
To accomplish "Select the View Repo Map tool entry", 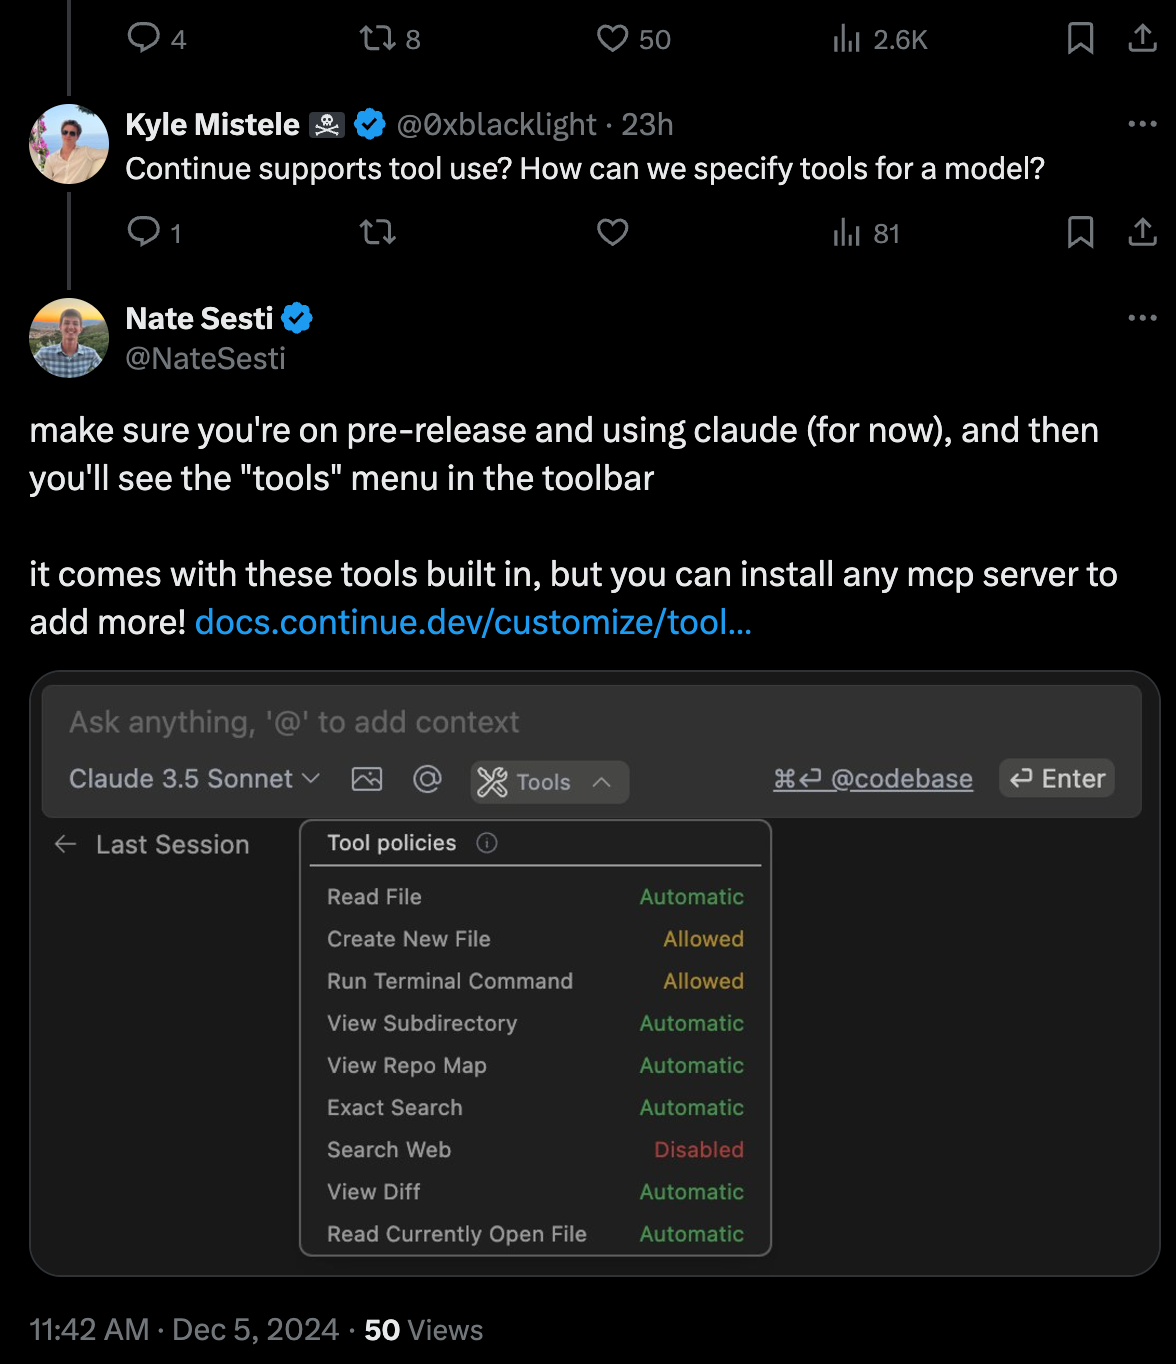I will [x=407, y=1066].
